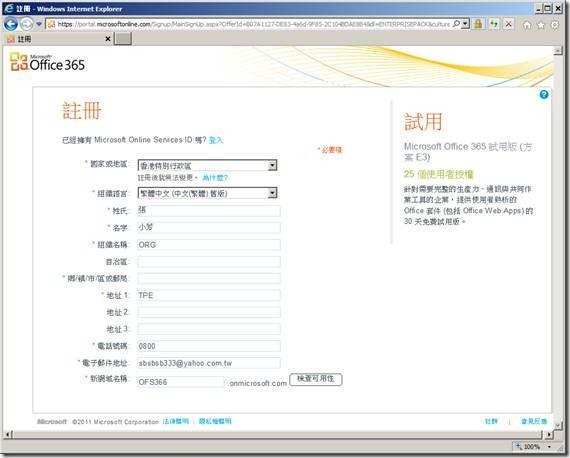Open the 組織語言 language dropdown
The width and height of the screenshot is (570, 458).
(x=207, y=193)
